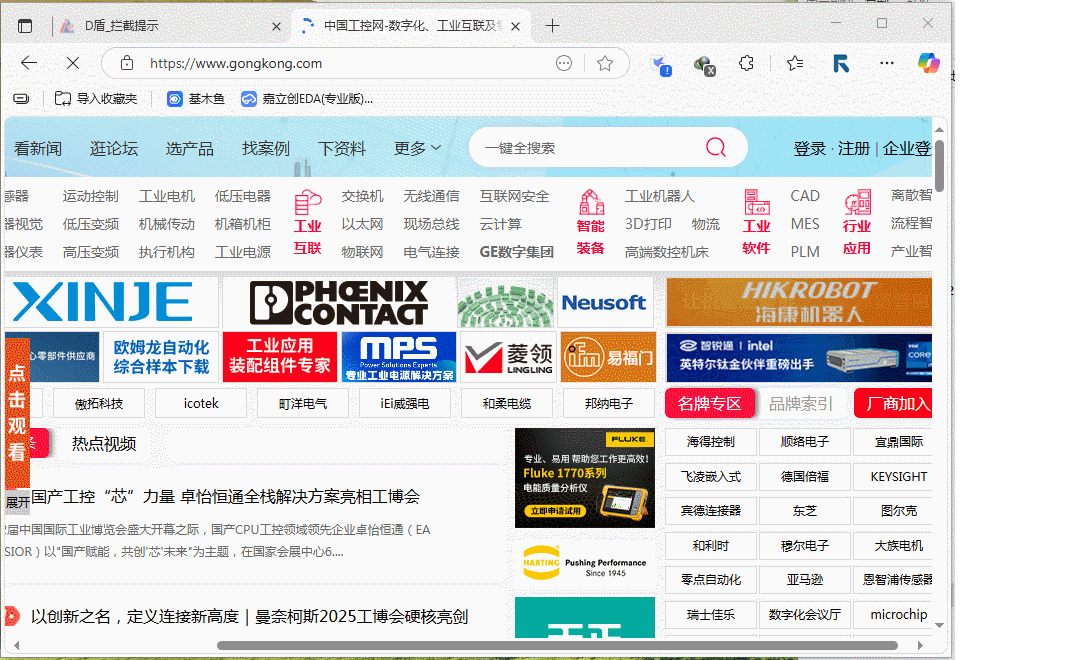The height and width of the screenshot is (660, 1066).
Task: Click 展开 to expand the side banner
Action: pos(17,502)
